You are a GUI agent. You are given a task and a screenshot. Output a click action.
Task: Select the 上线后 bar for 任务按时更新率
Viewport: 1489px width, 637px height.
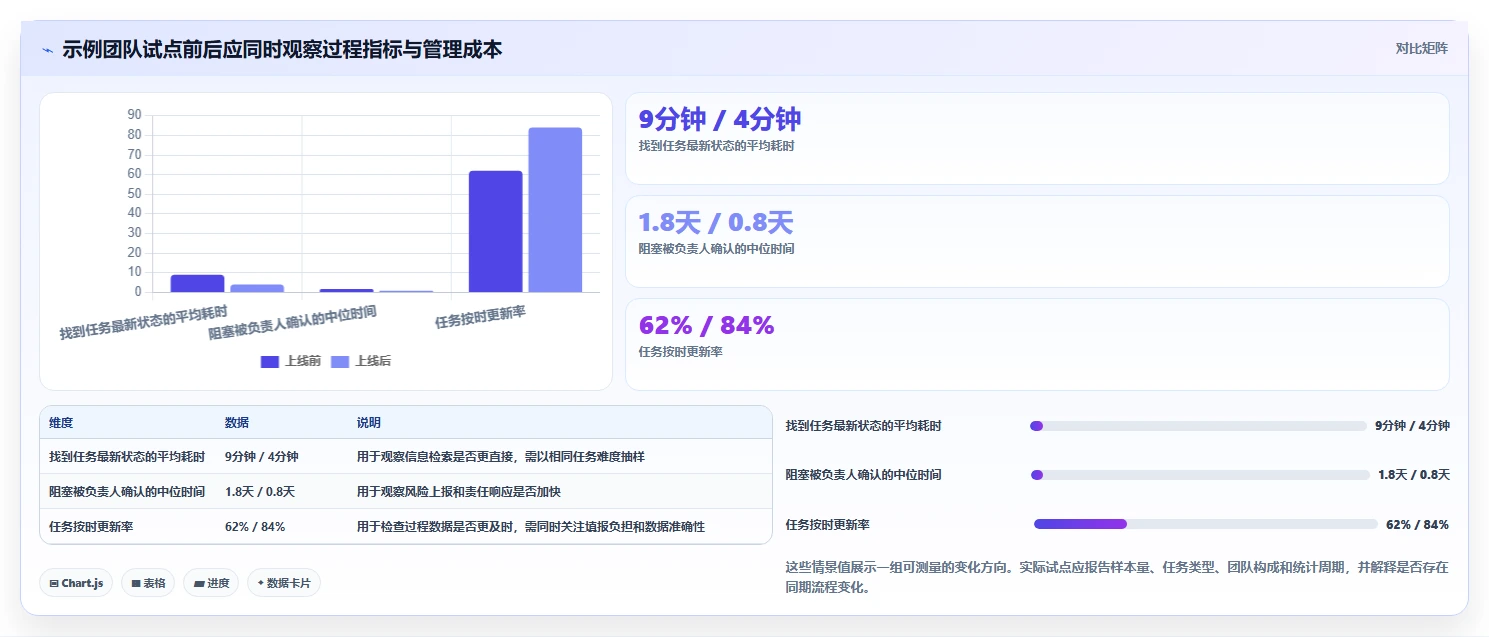pos(555,210)
